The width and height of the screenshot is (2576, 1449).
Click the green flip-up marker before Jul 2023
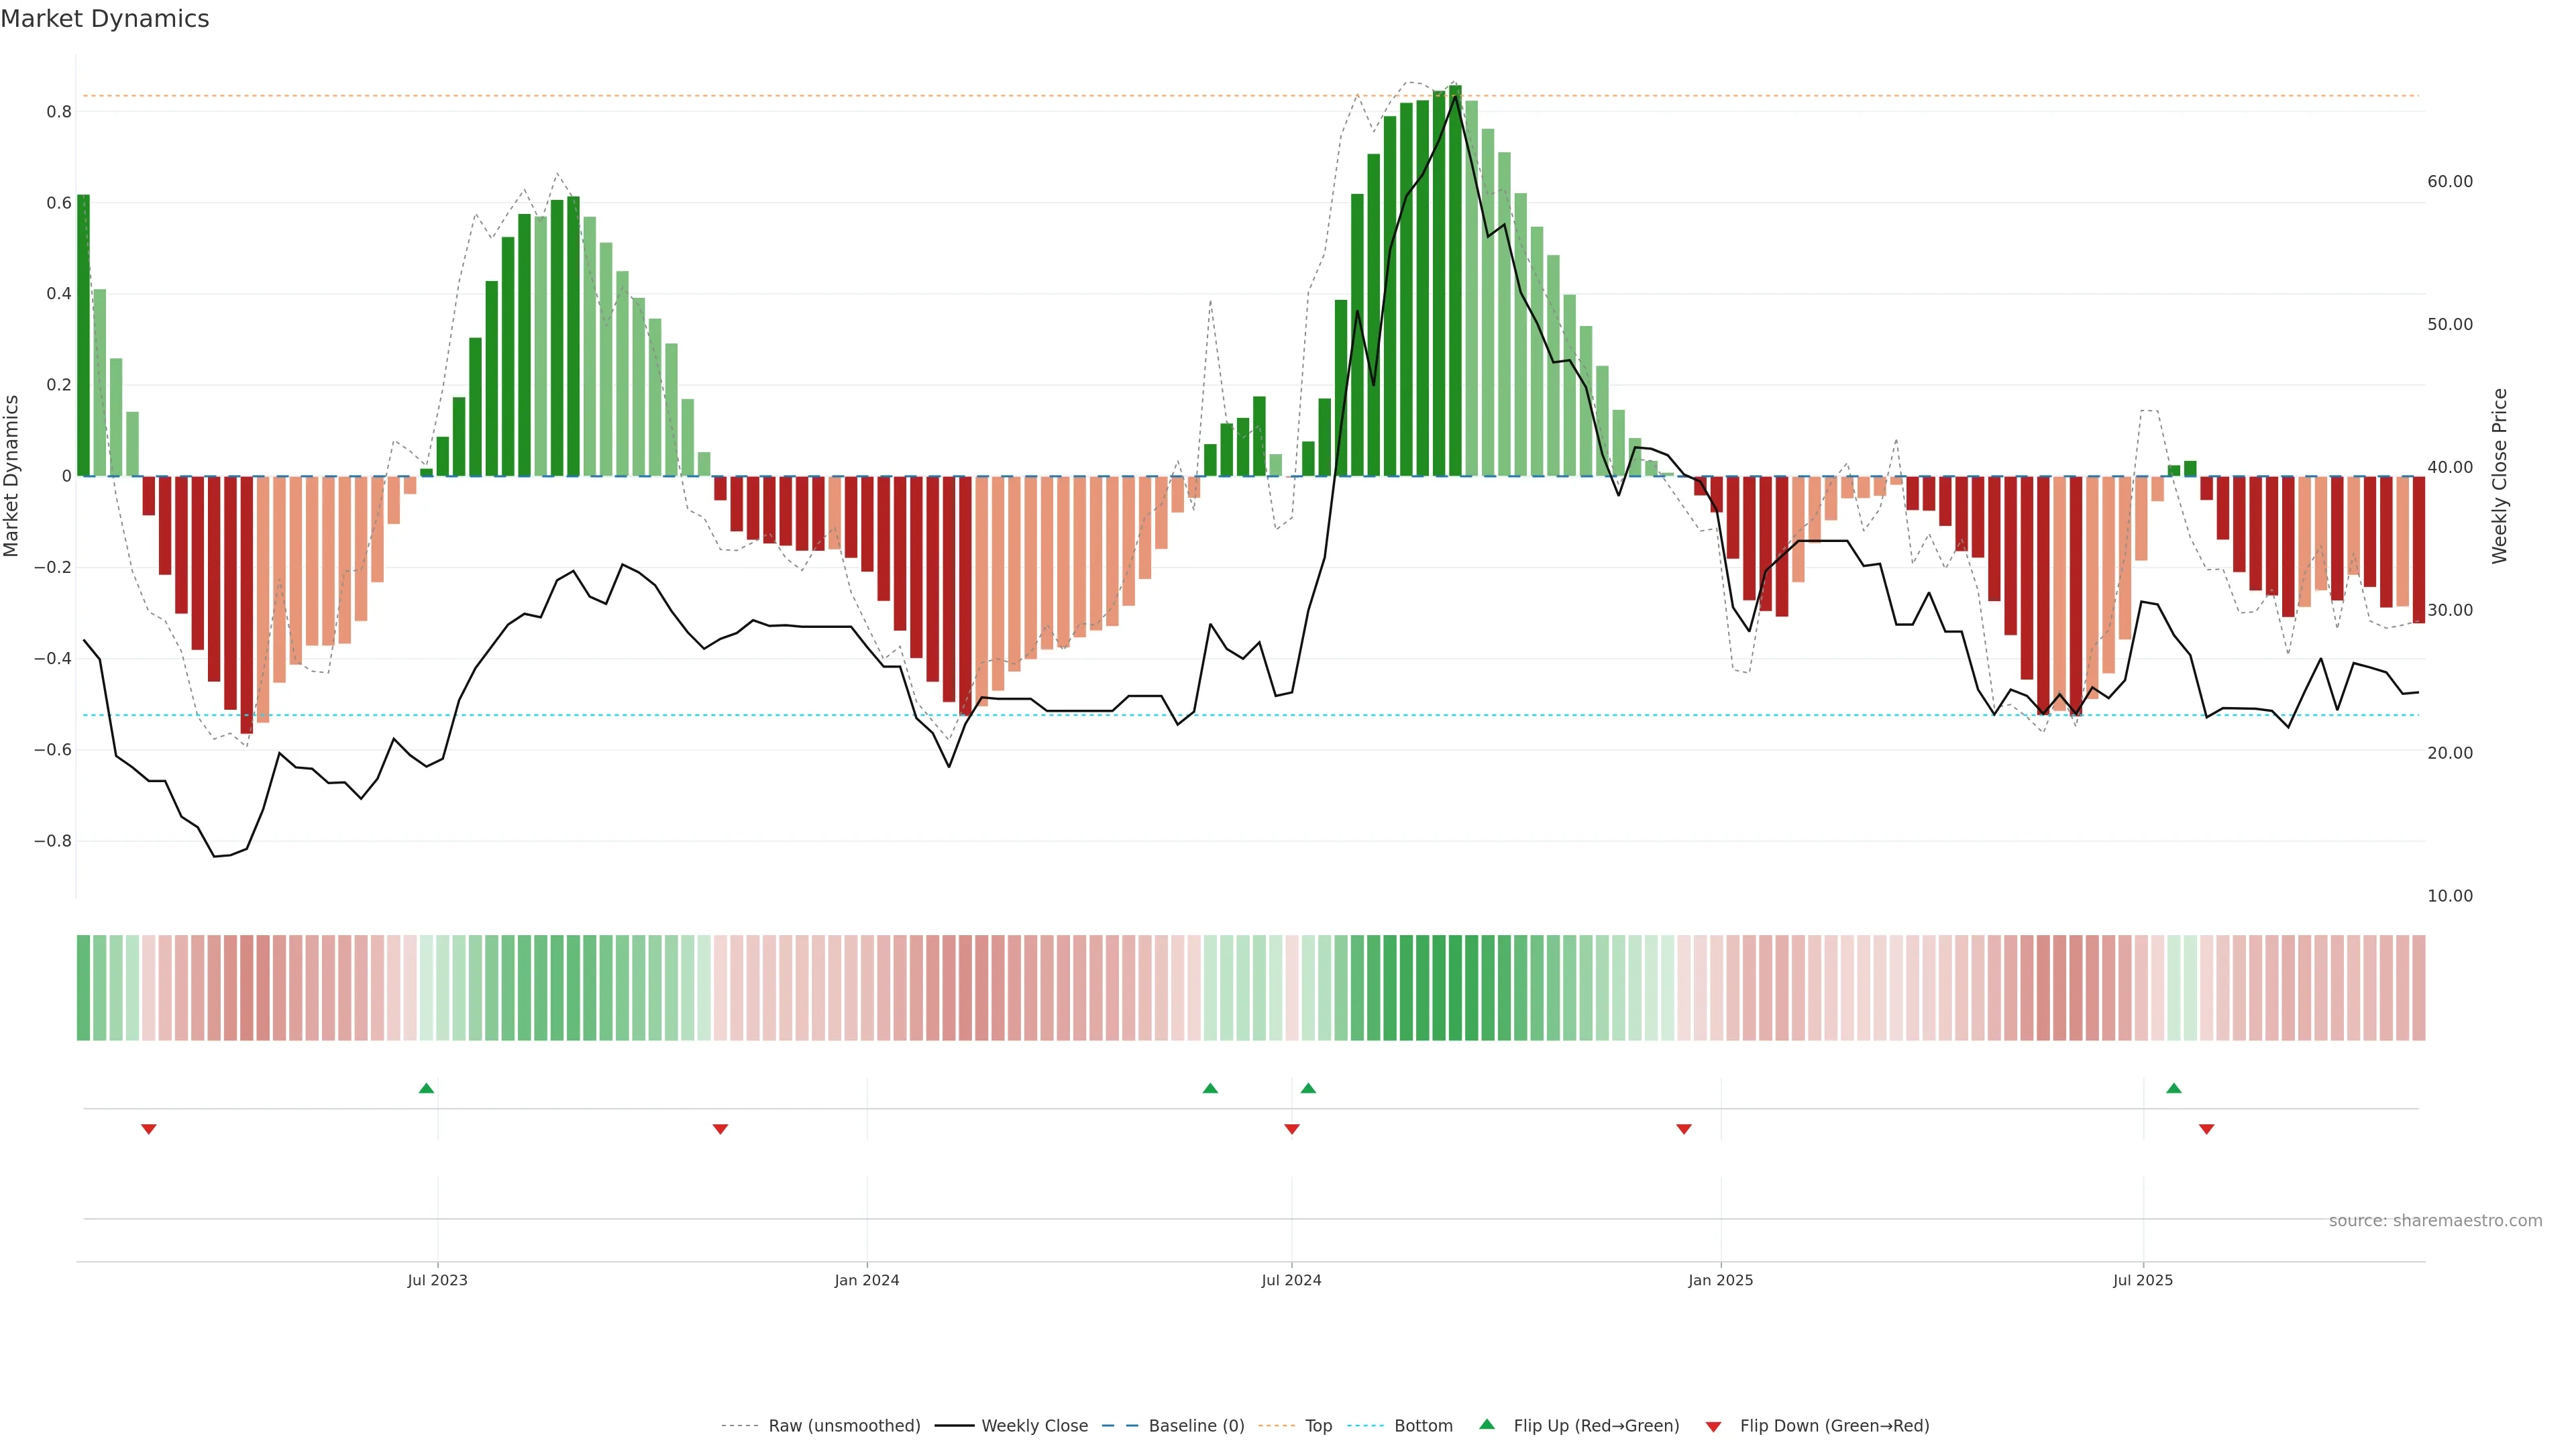coord(426,1088)
